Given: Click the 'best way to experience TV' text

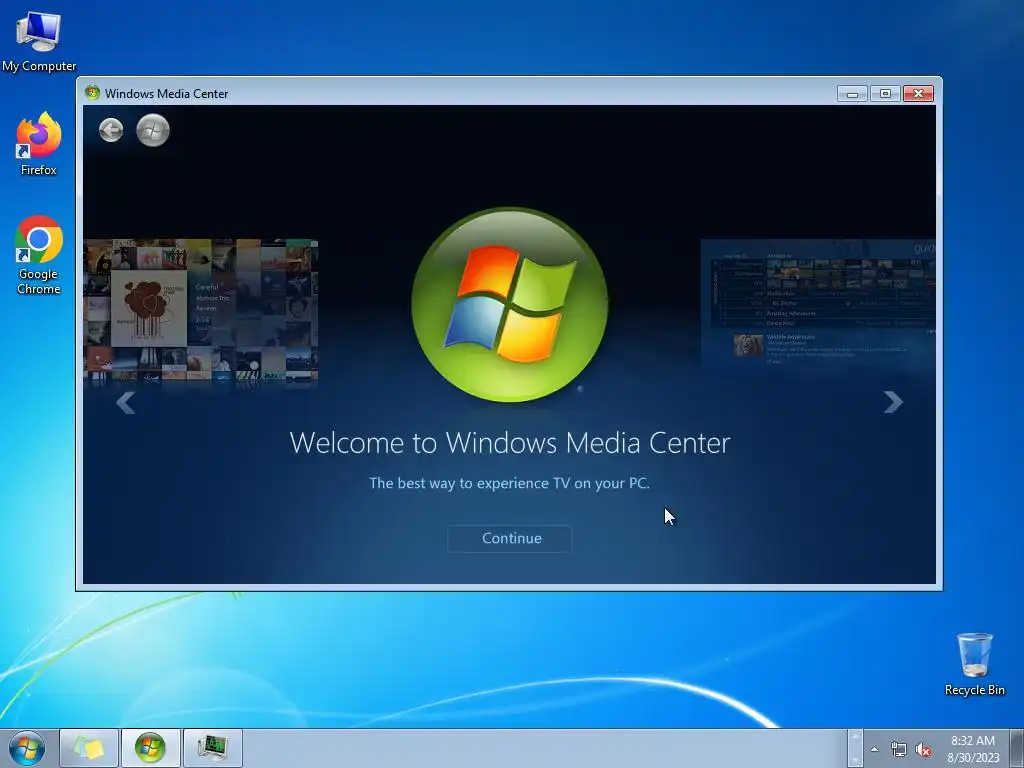Looking at the screenshot, I should click(509, 483).
